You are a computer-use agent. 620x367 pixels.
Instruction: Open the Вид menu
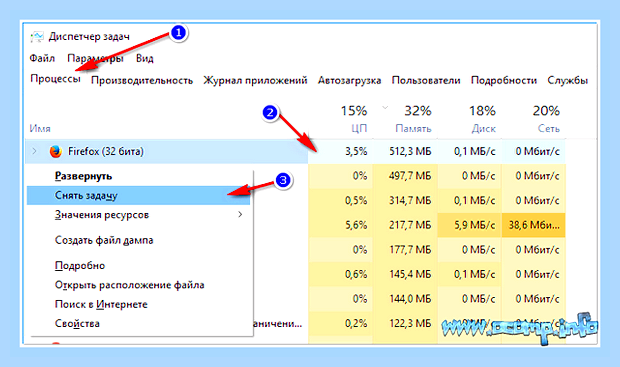(x=144, y=59)
